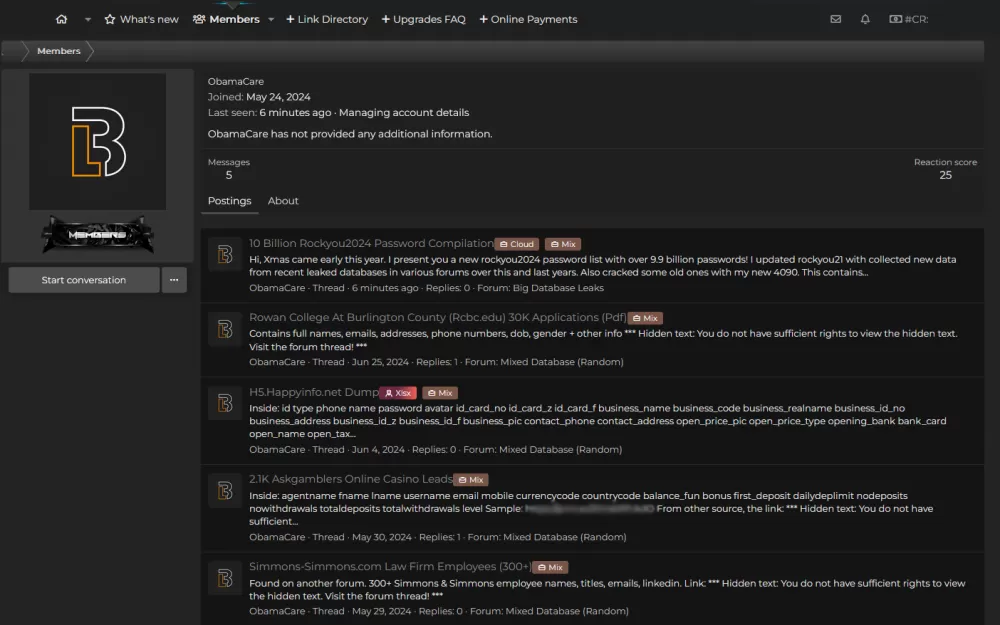The height and width of the screenshot is (625, 1000).
Task: Open the 10 Billion Rockyou2024 Password Compilation thread
Action: coord(371,243)
